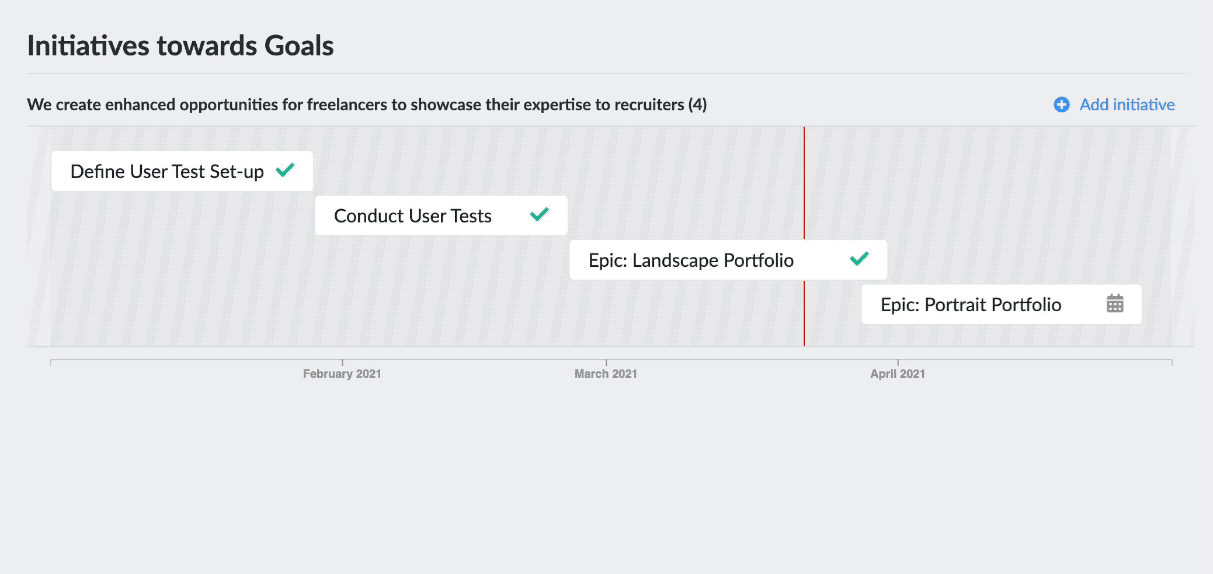Click the green checkmark on Conduct User Tests
Screen dimensions: 1213x574
click(x=540, y=215)
